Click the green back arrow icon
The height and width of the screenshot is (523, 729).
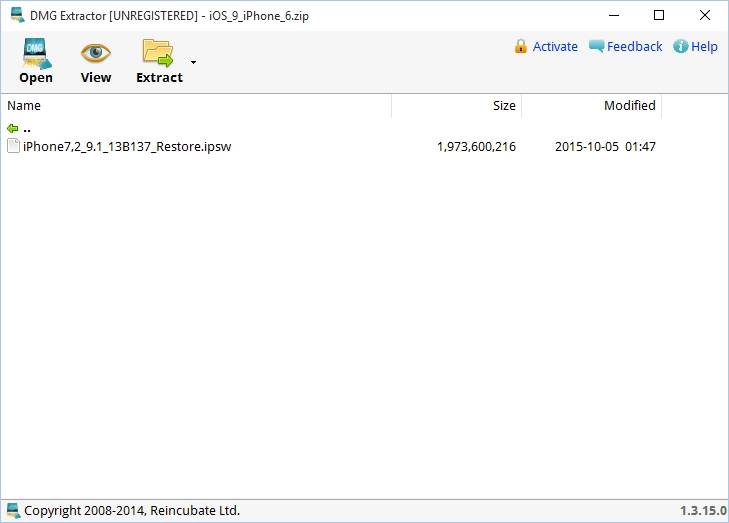[x=12, y=128]
